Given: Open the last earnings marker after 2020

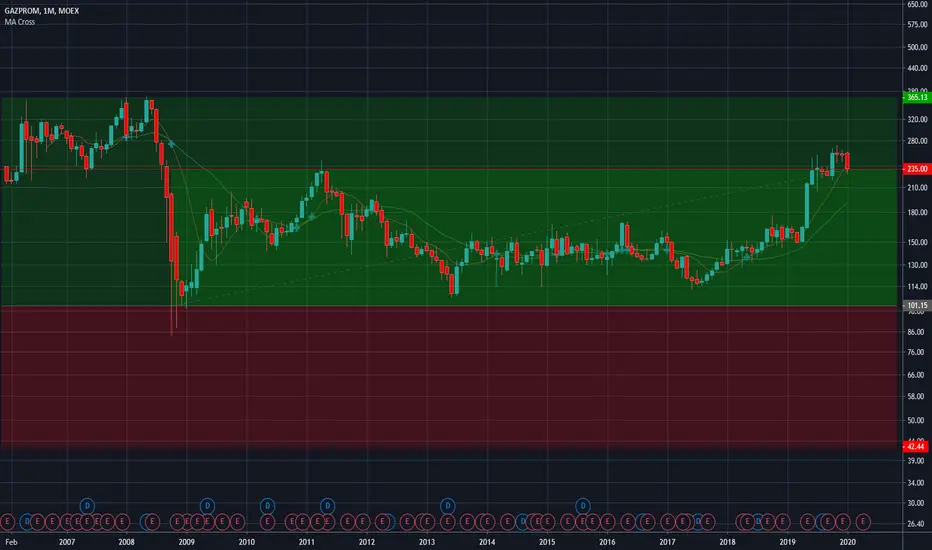Looking at the screenshot, I should pos(863,522).
